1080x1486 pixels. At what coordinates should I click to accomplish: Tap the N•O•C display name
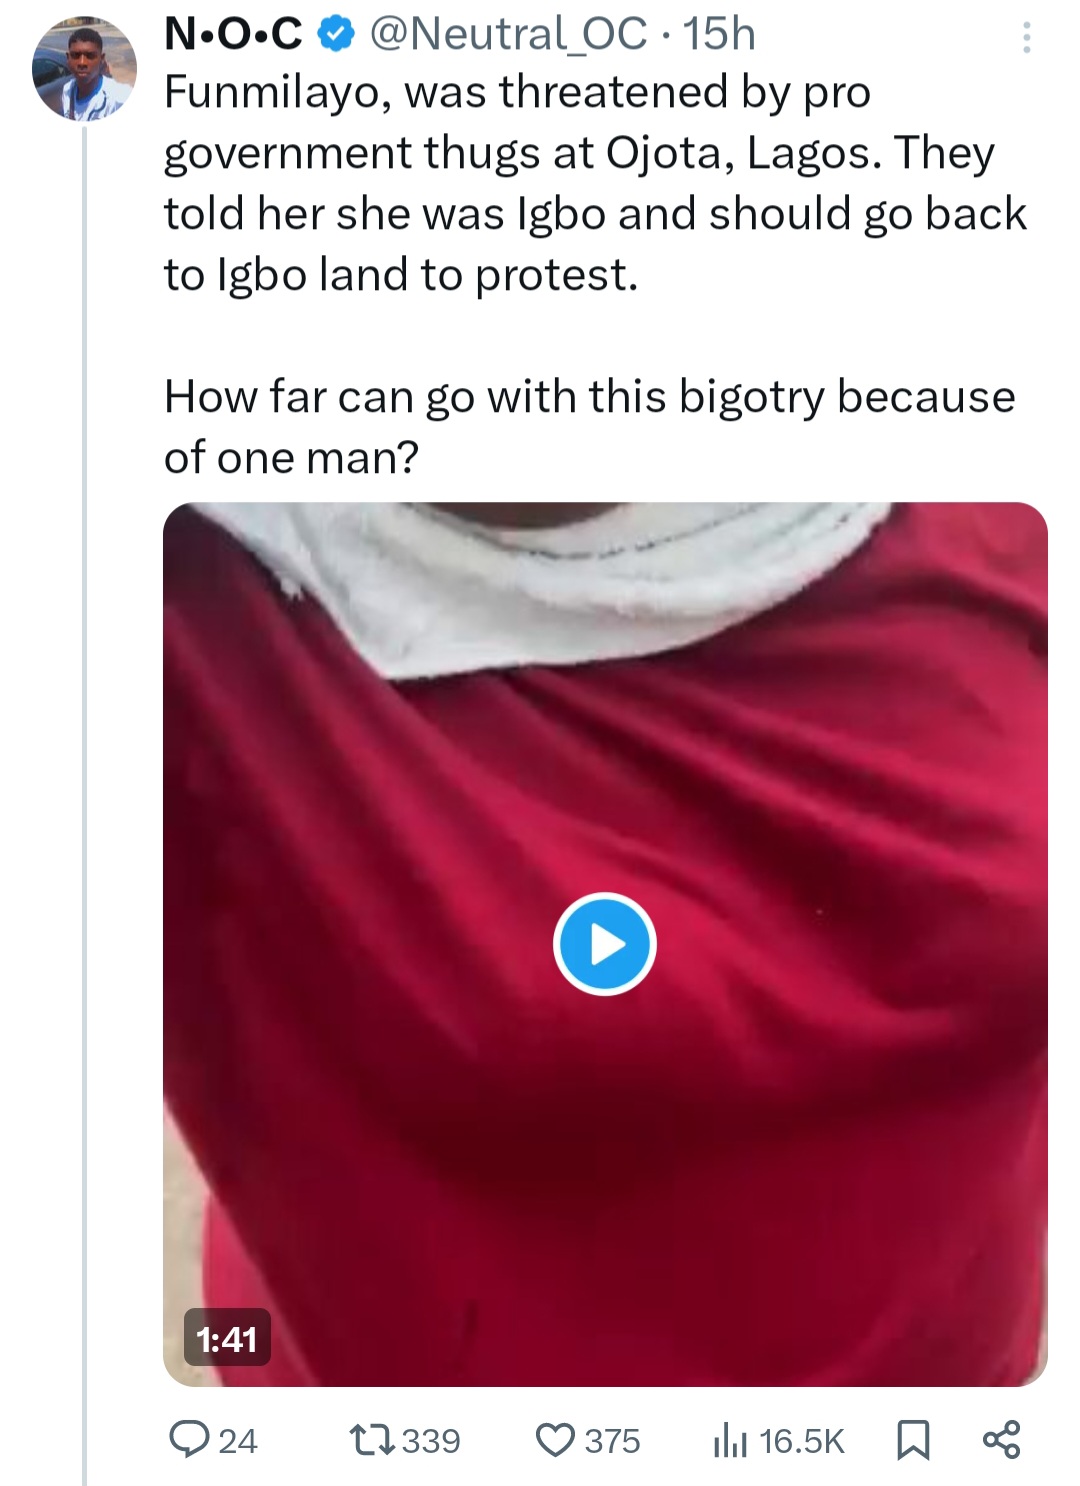tap(232, 34)
